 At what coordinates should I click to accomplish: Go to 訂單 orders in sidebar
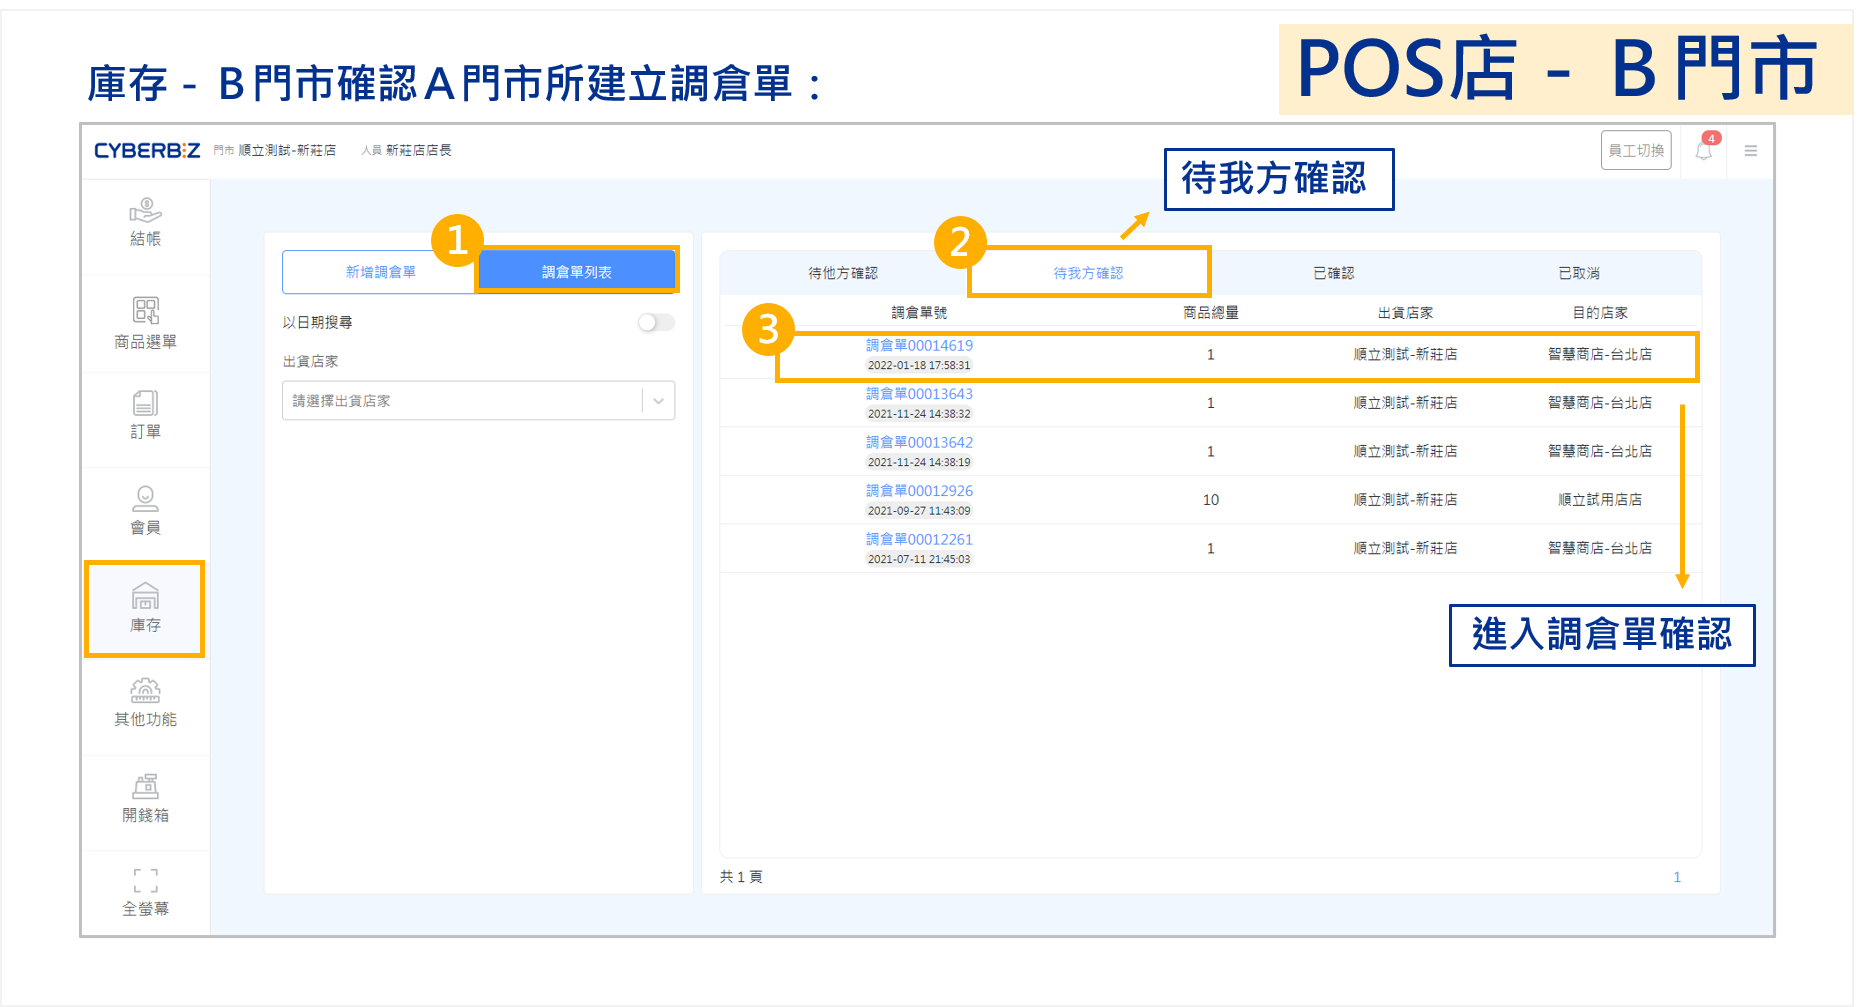[145, 415]
